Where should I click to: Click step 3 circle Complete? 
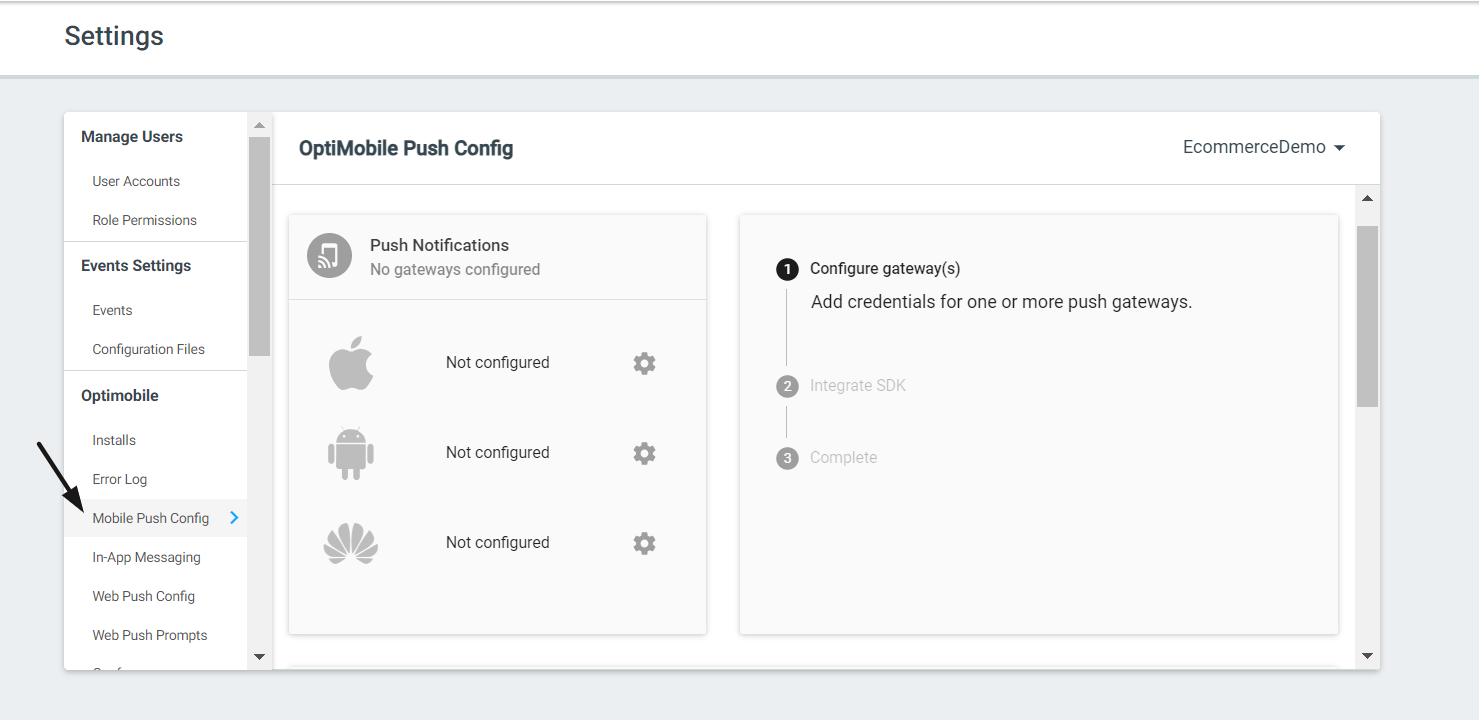[x=787, y=458]
